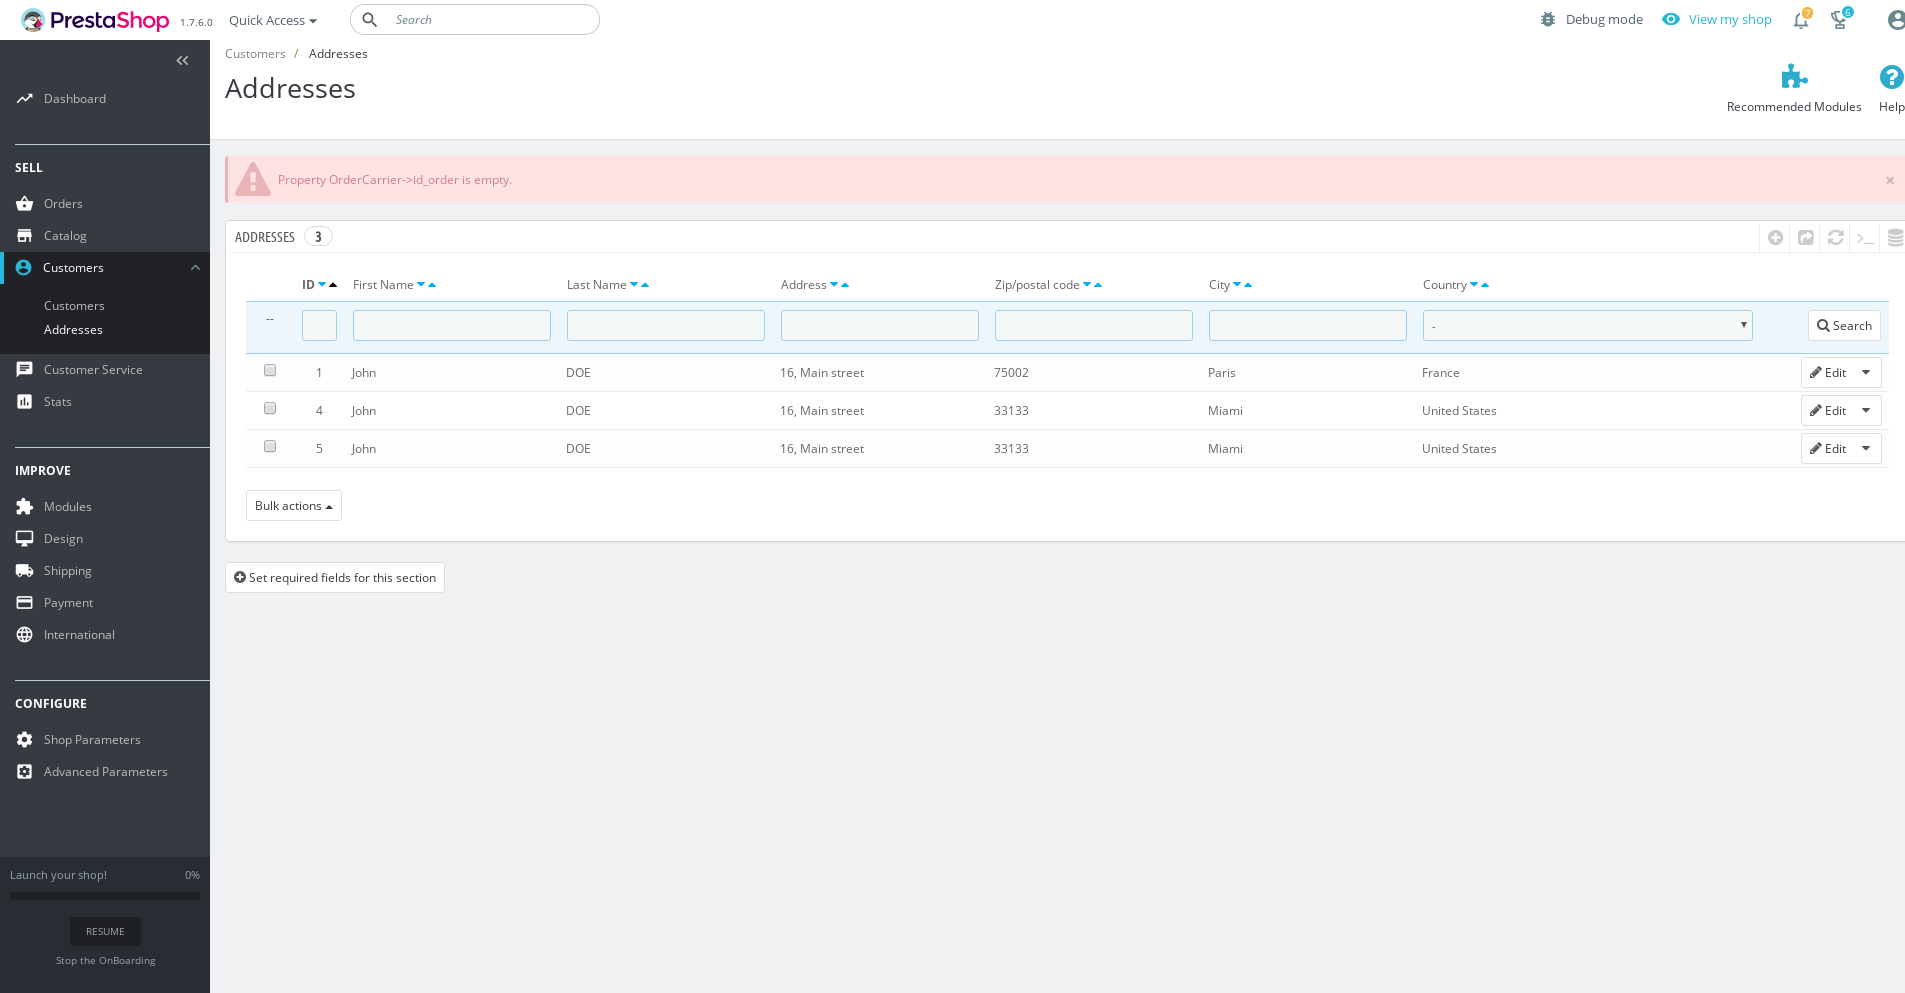Open View my shop link
Image resolution: width=1905 pixels, height=993 pixels.
coord(1717,20)
